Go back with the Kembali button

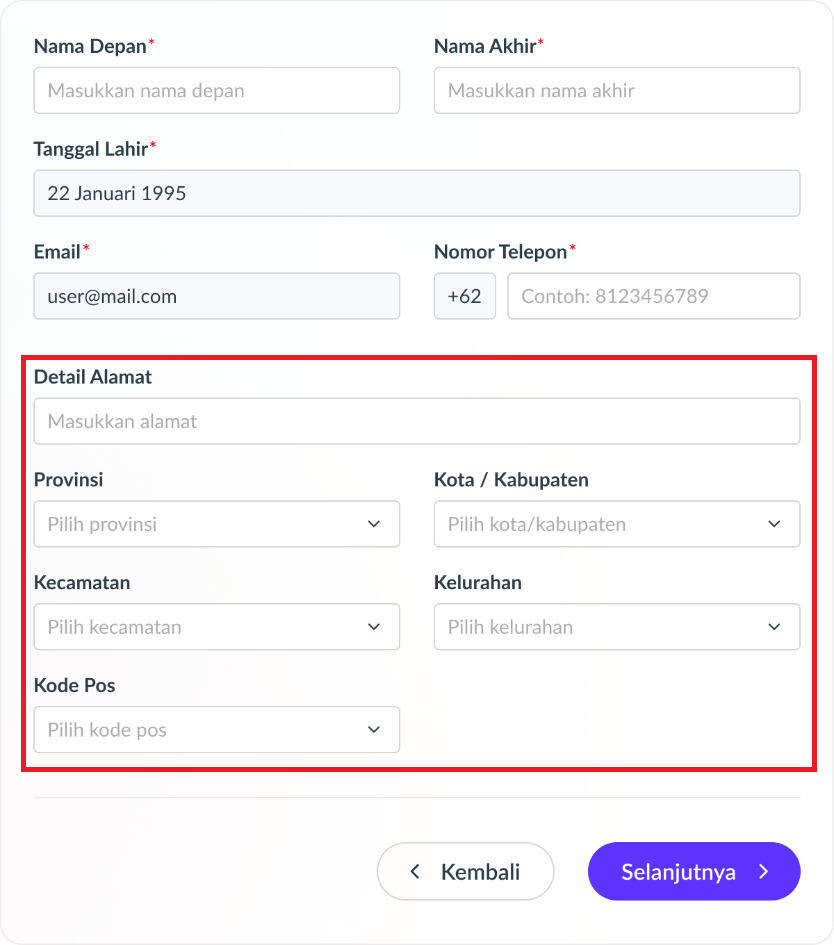(x=465, y=871)
